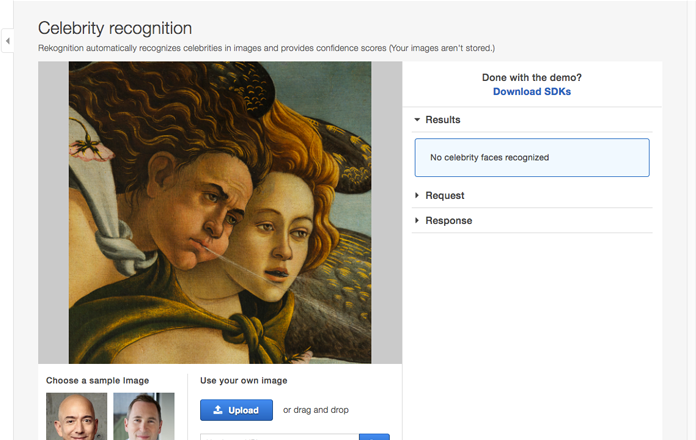Viewport: 696px width, 440px height.
Task: Collapse the left sidebar using arrow tab
Action: [x=8, y=41]
